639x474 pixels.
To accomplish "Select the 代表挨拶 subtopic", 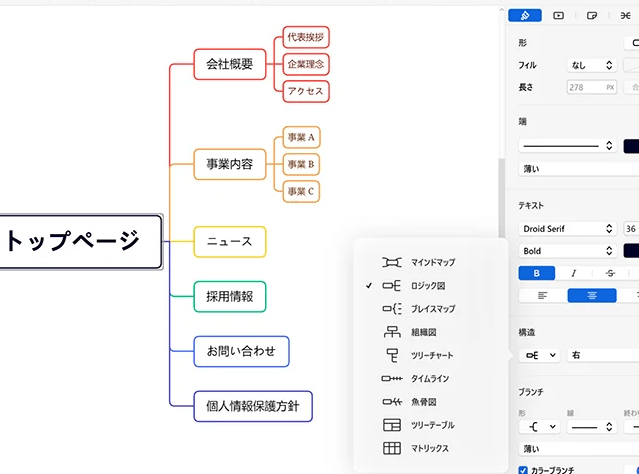I will (x=306, y=37).
